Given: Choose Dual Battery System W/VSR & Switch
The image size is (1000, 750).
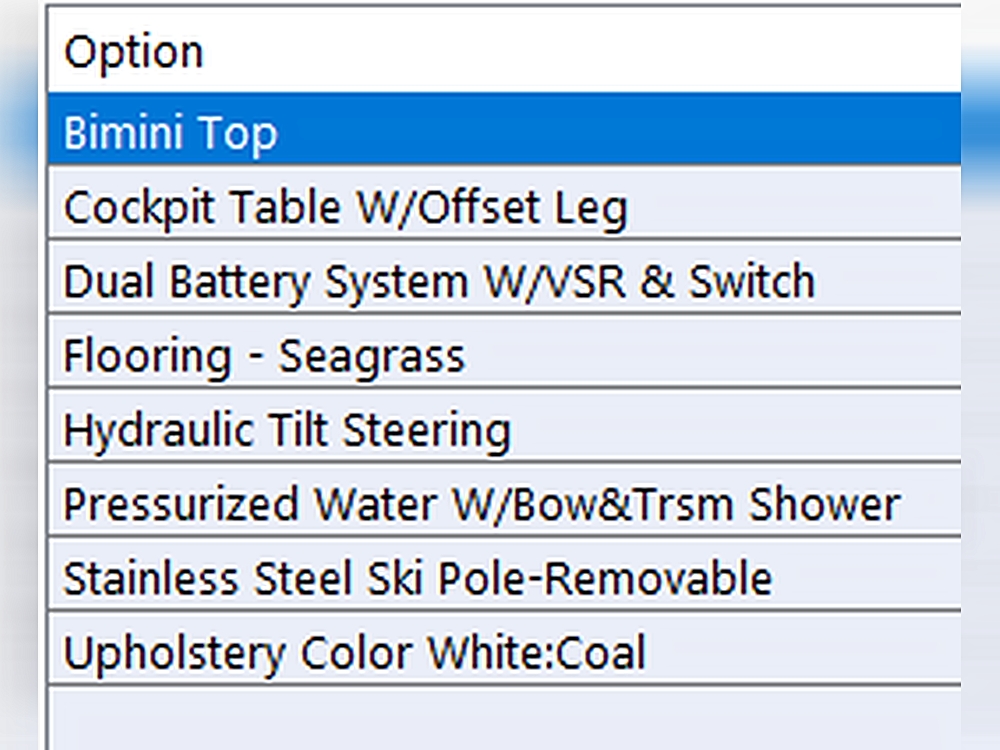Looking at the screenshot, I should pyautogui.click(x=438, y=282).
